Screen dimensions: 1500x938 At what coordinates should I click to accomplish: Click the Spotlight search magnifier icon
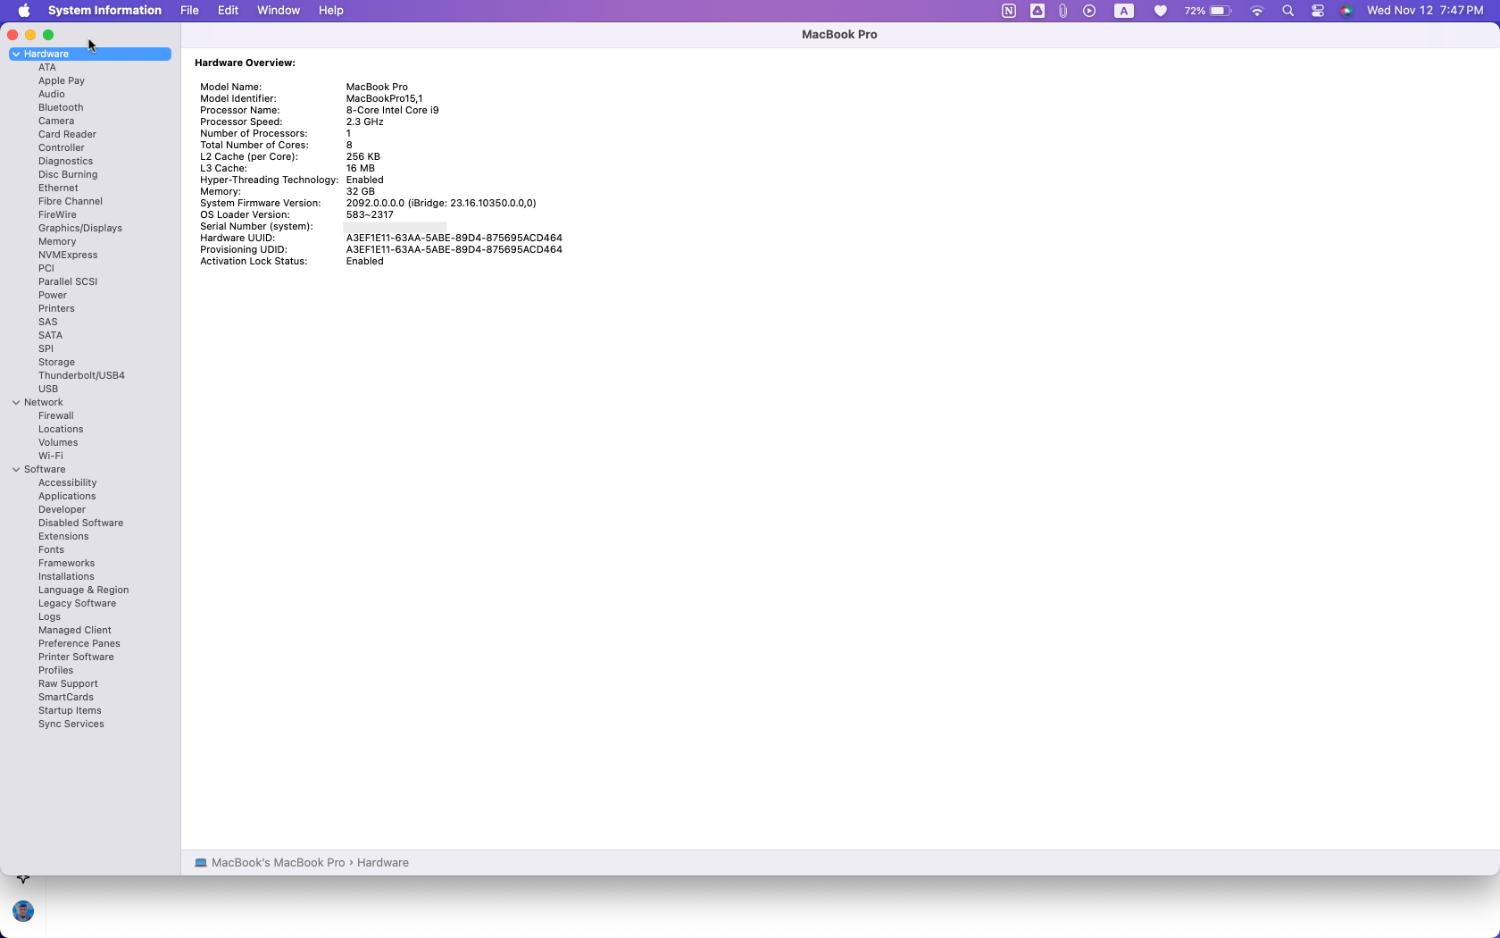(x=1288, y=11)
